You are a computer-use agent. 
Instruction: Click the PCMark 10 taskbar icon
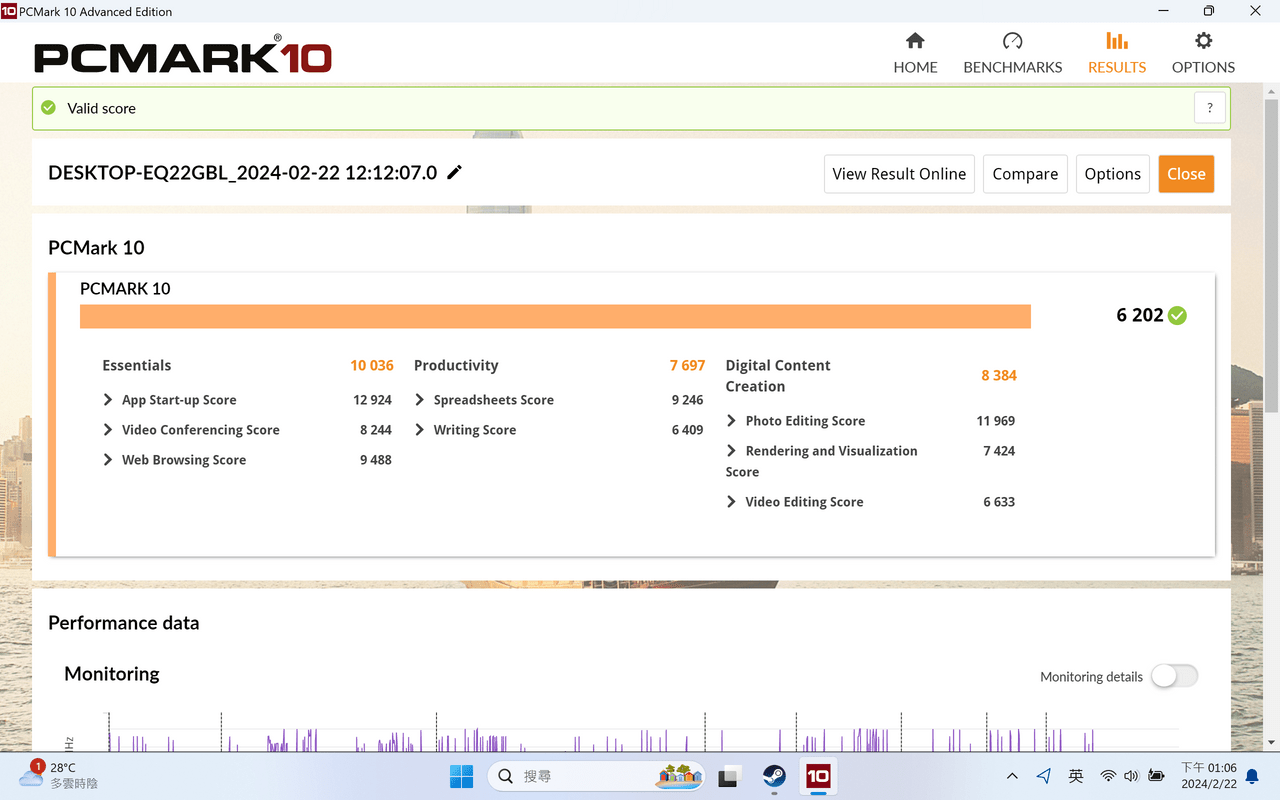point(818,776)
